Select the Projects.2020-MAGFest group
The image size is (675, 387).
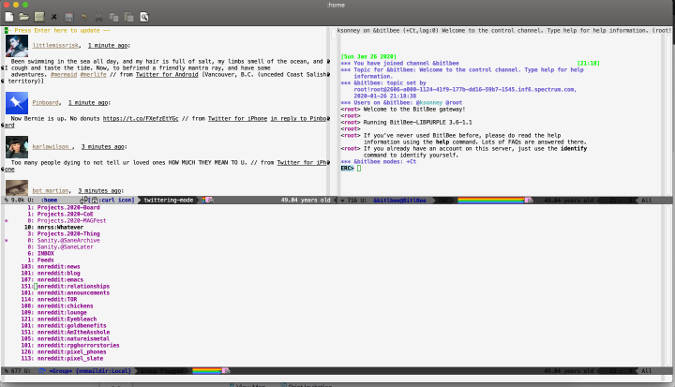[x=71, y=220]
